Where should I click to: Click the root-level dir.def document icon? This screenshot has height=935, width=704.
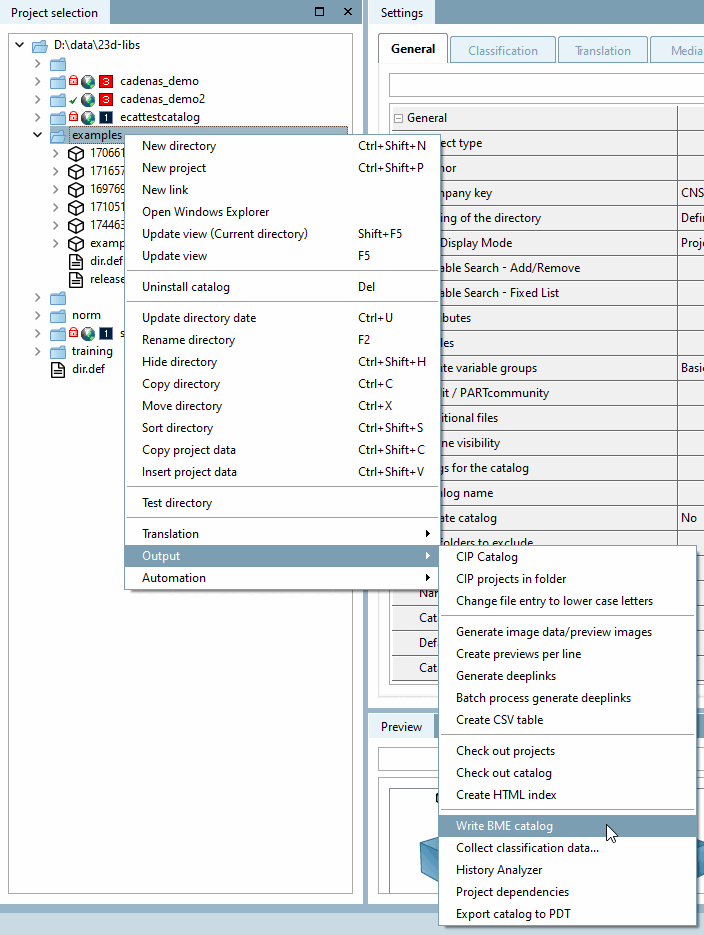[58, 370]
